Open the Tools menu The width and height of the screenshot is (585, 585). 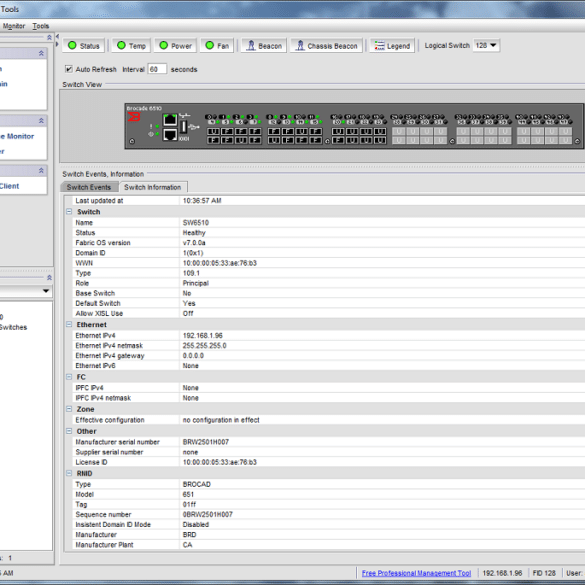pos(41,26)
